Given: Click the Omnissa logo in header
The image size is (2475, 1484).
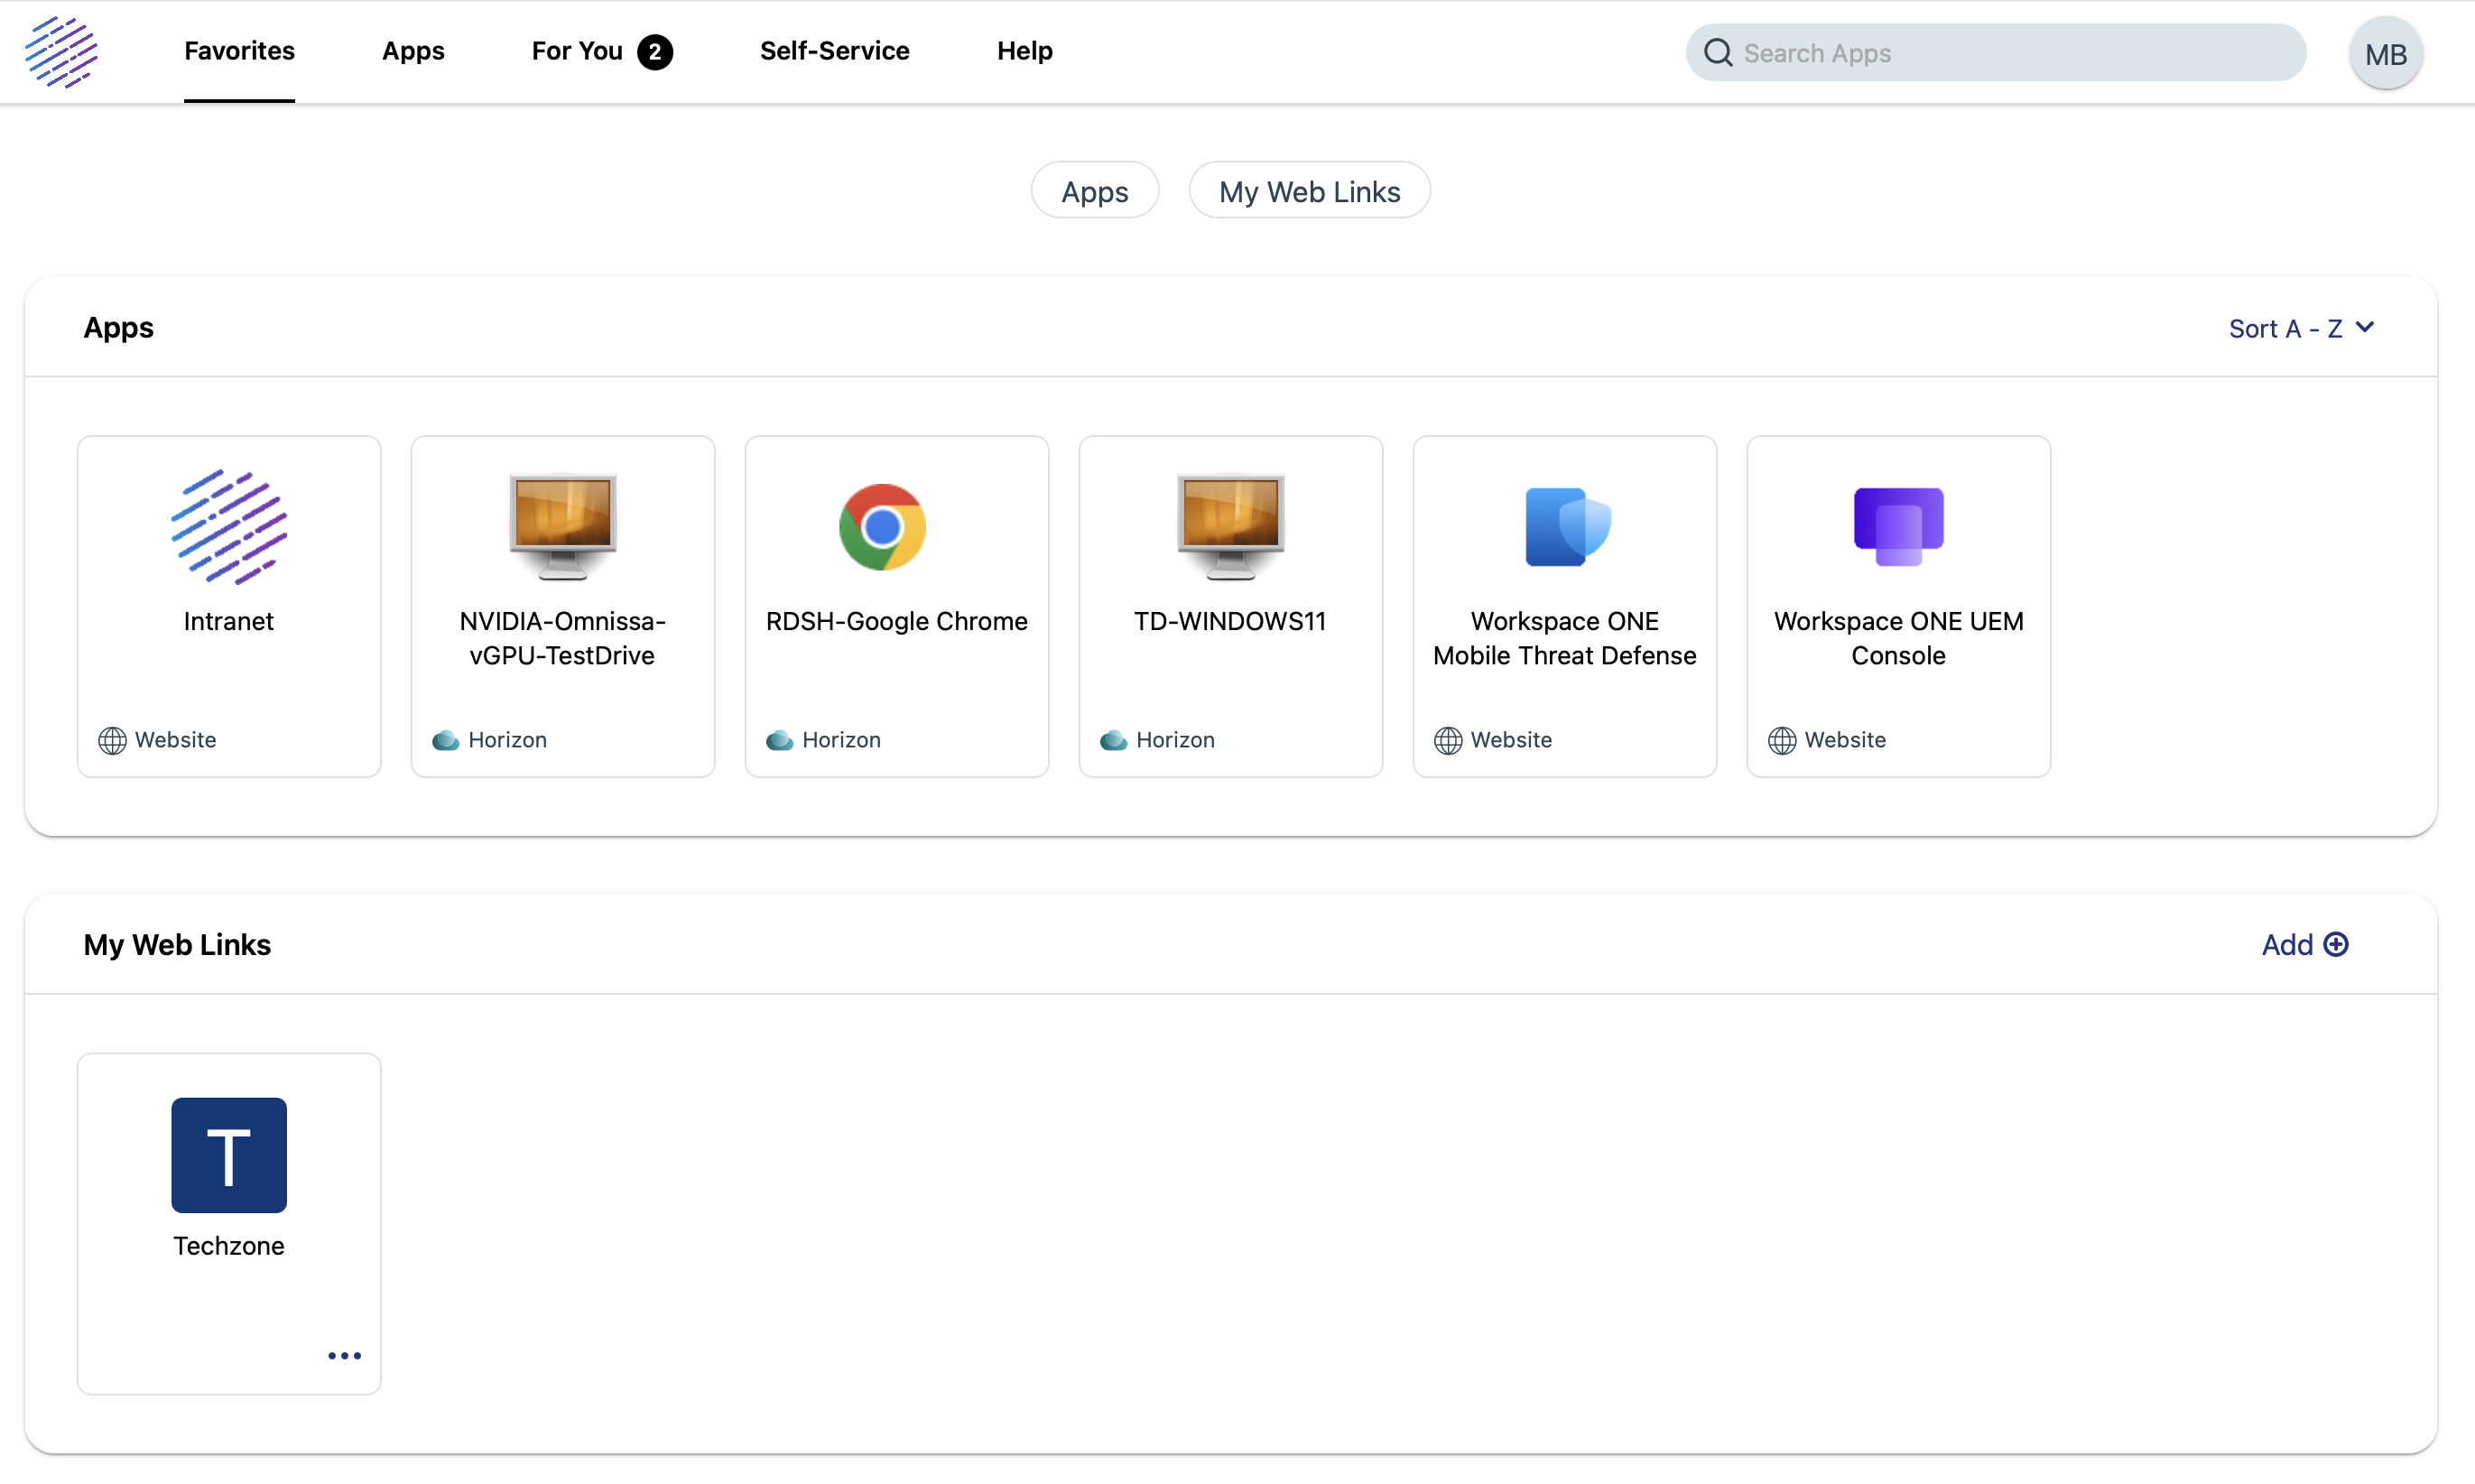Looking at the screenshot, I should (x=61, y=52).
